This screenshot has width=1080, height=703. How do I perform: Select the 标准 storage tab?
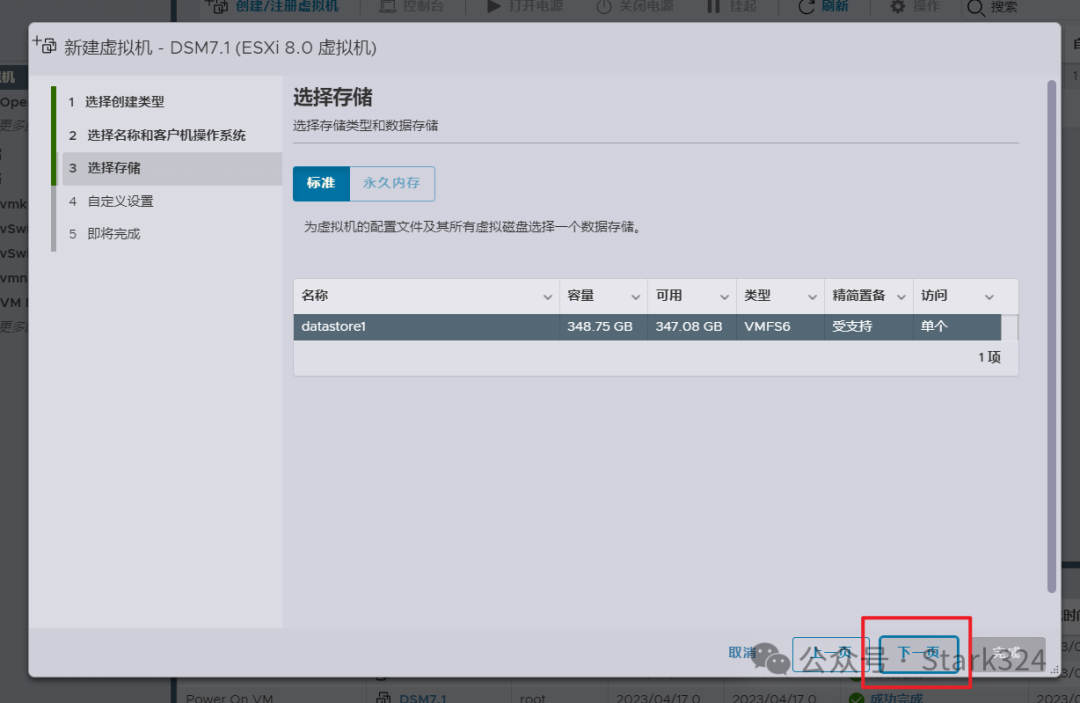[x=321, y=183]
